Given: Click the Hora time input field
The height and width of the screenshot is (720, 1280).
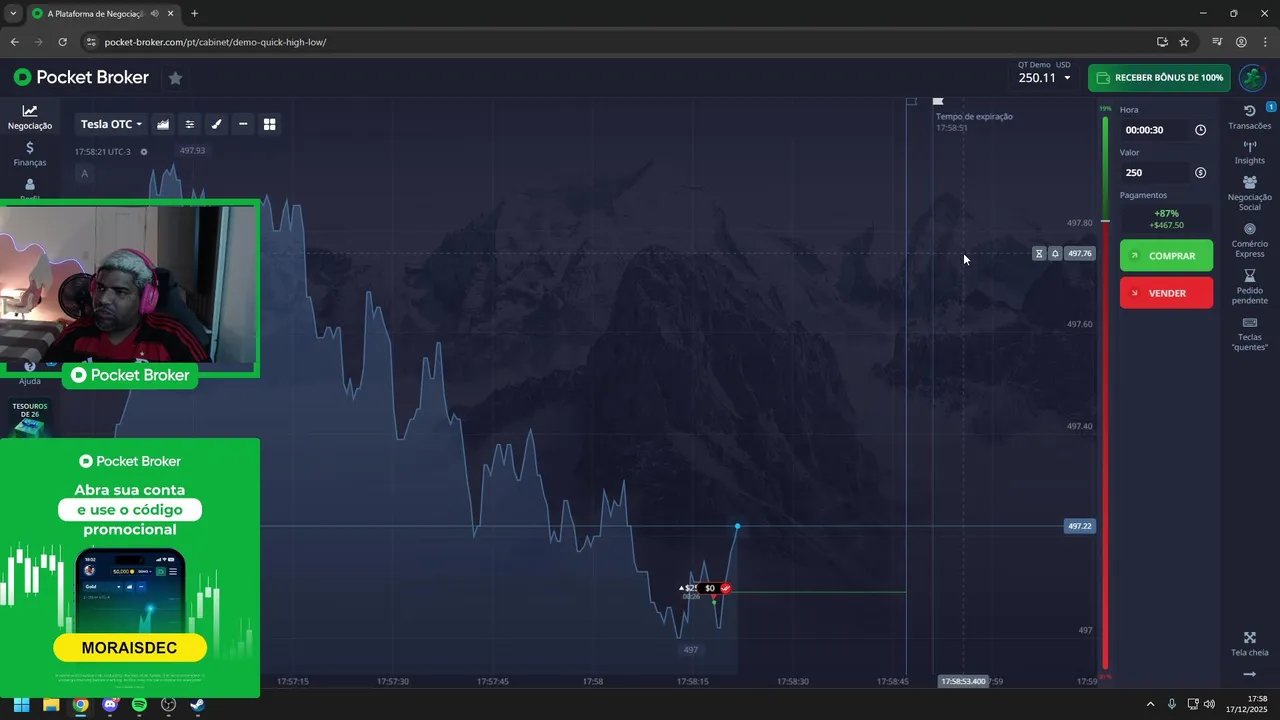Looking at the screenshot, I should (x=1155, y=130).
